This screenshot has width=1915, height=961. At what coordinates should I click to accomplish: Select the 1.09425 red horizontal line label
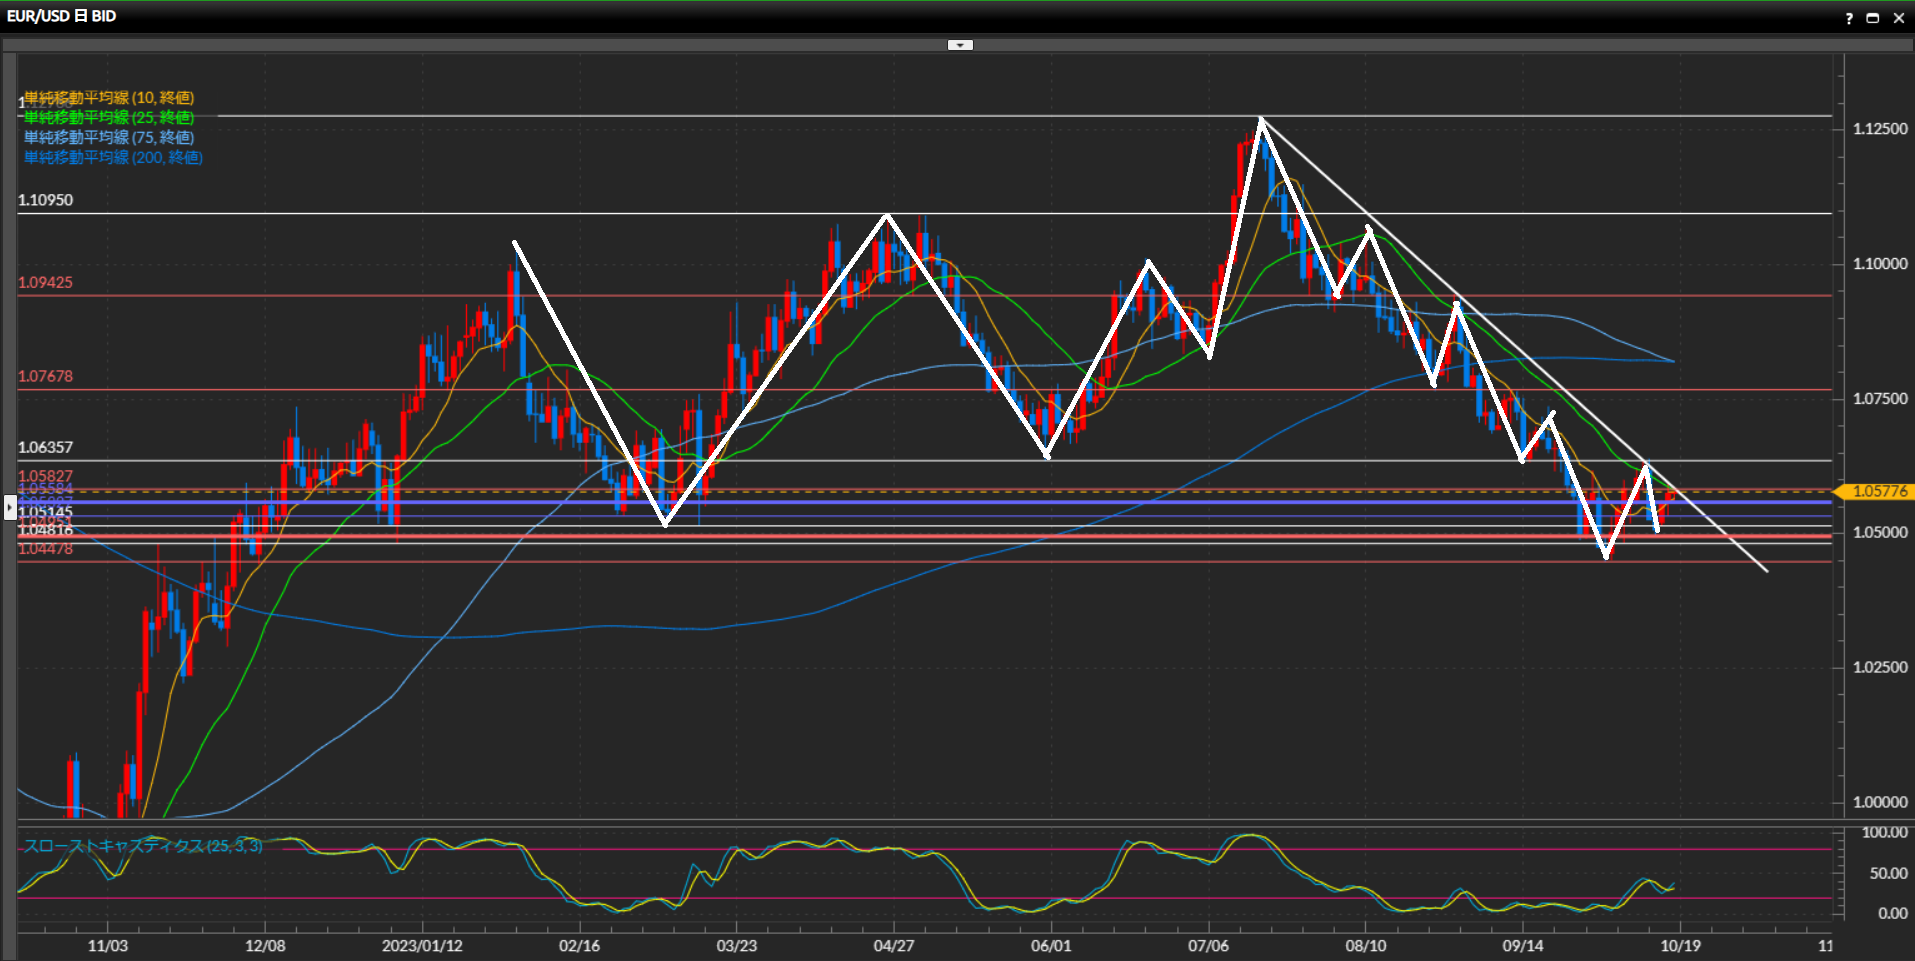point(46,283)
